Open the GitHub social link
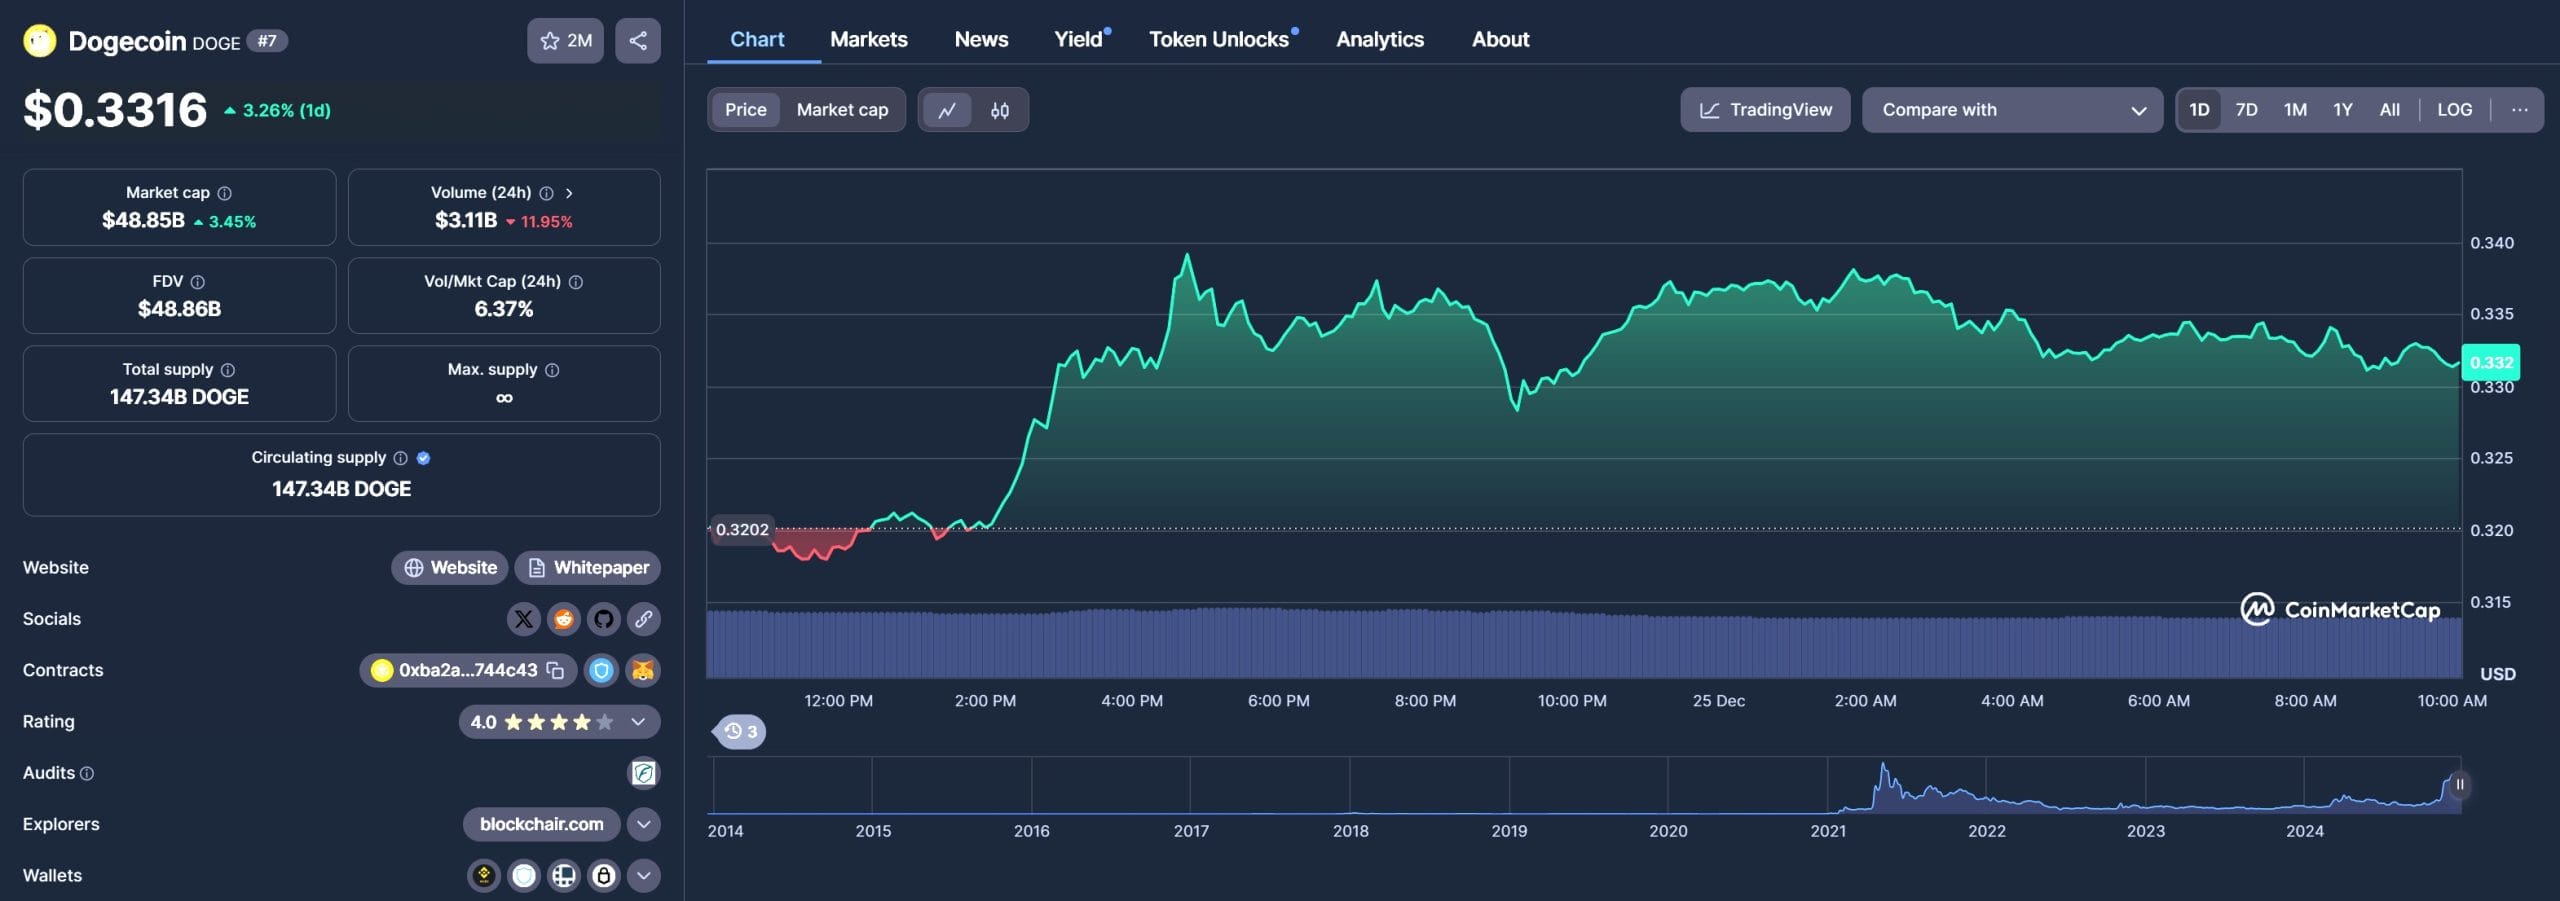This screenshot has width=2560, height=901. click(x=604, y=619)
